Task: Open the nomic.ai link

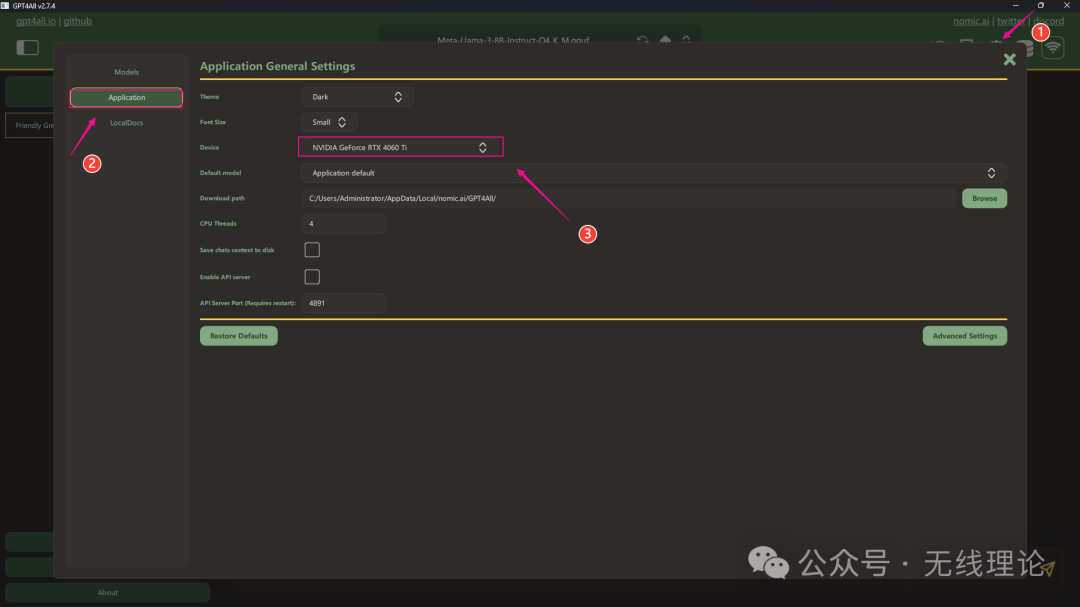Action: [970, 21]
